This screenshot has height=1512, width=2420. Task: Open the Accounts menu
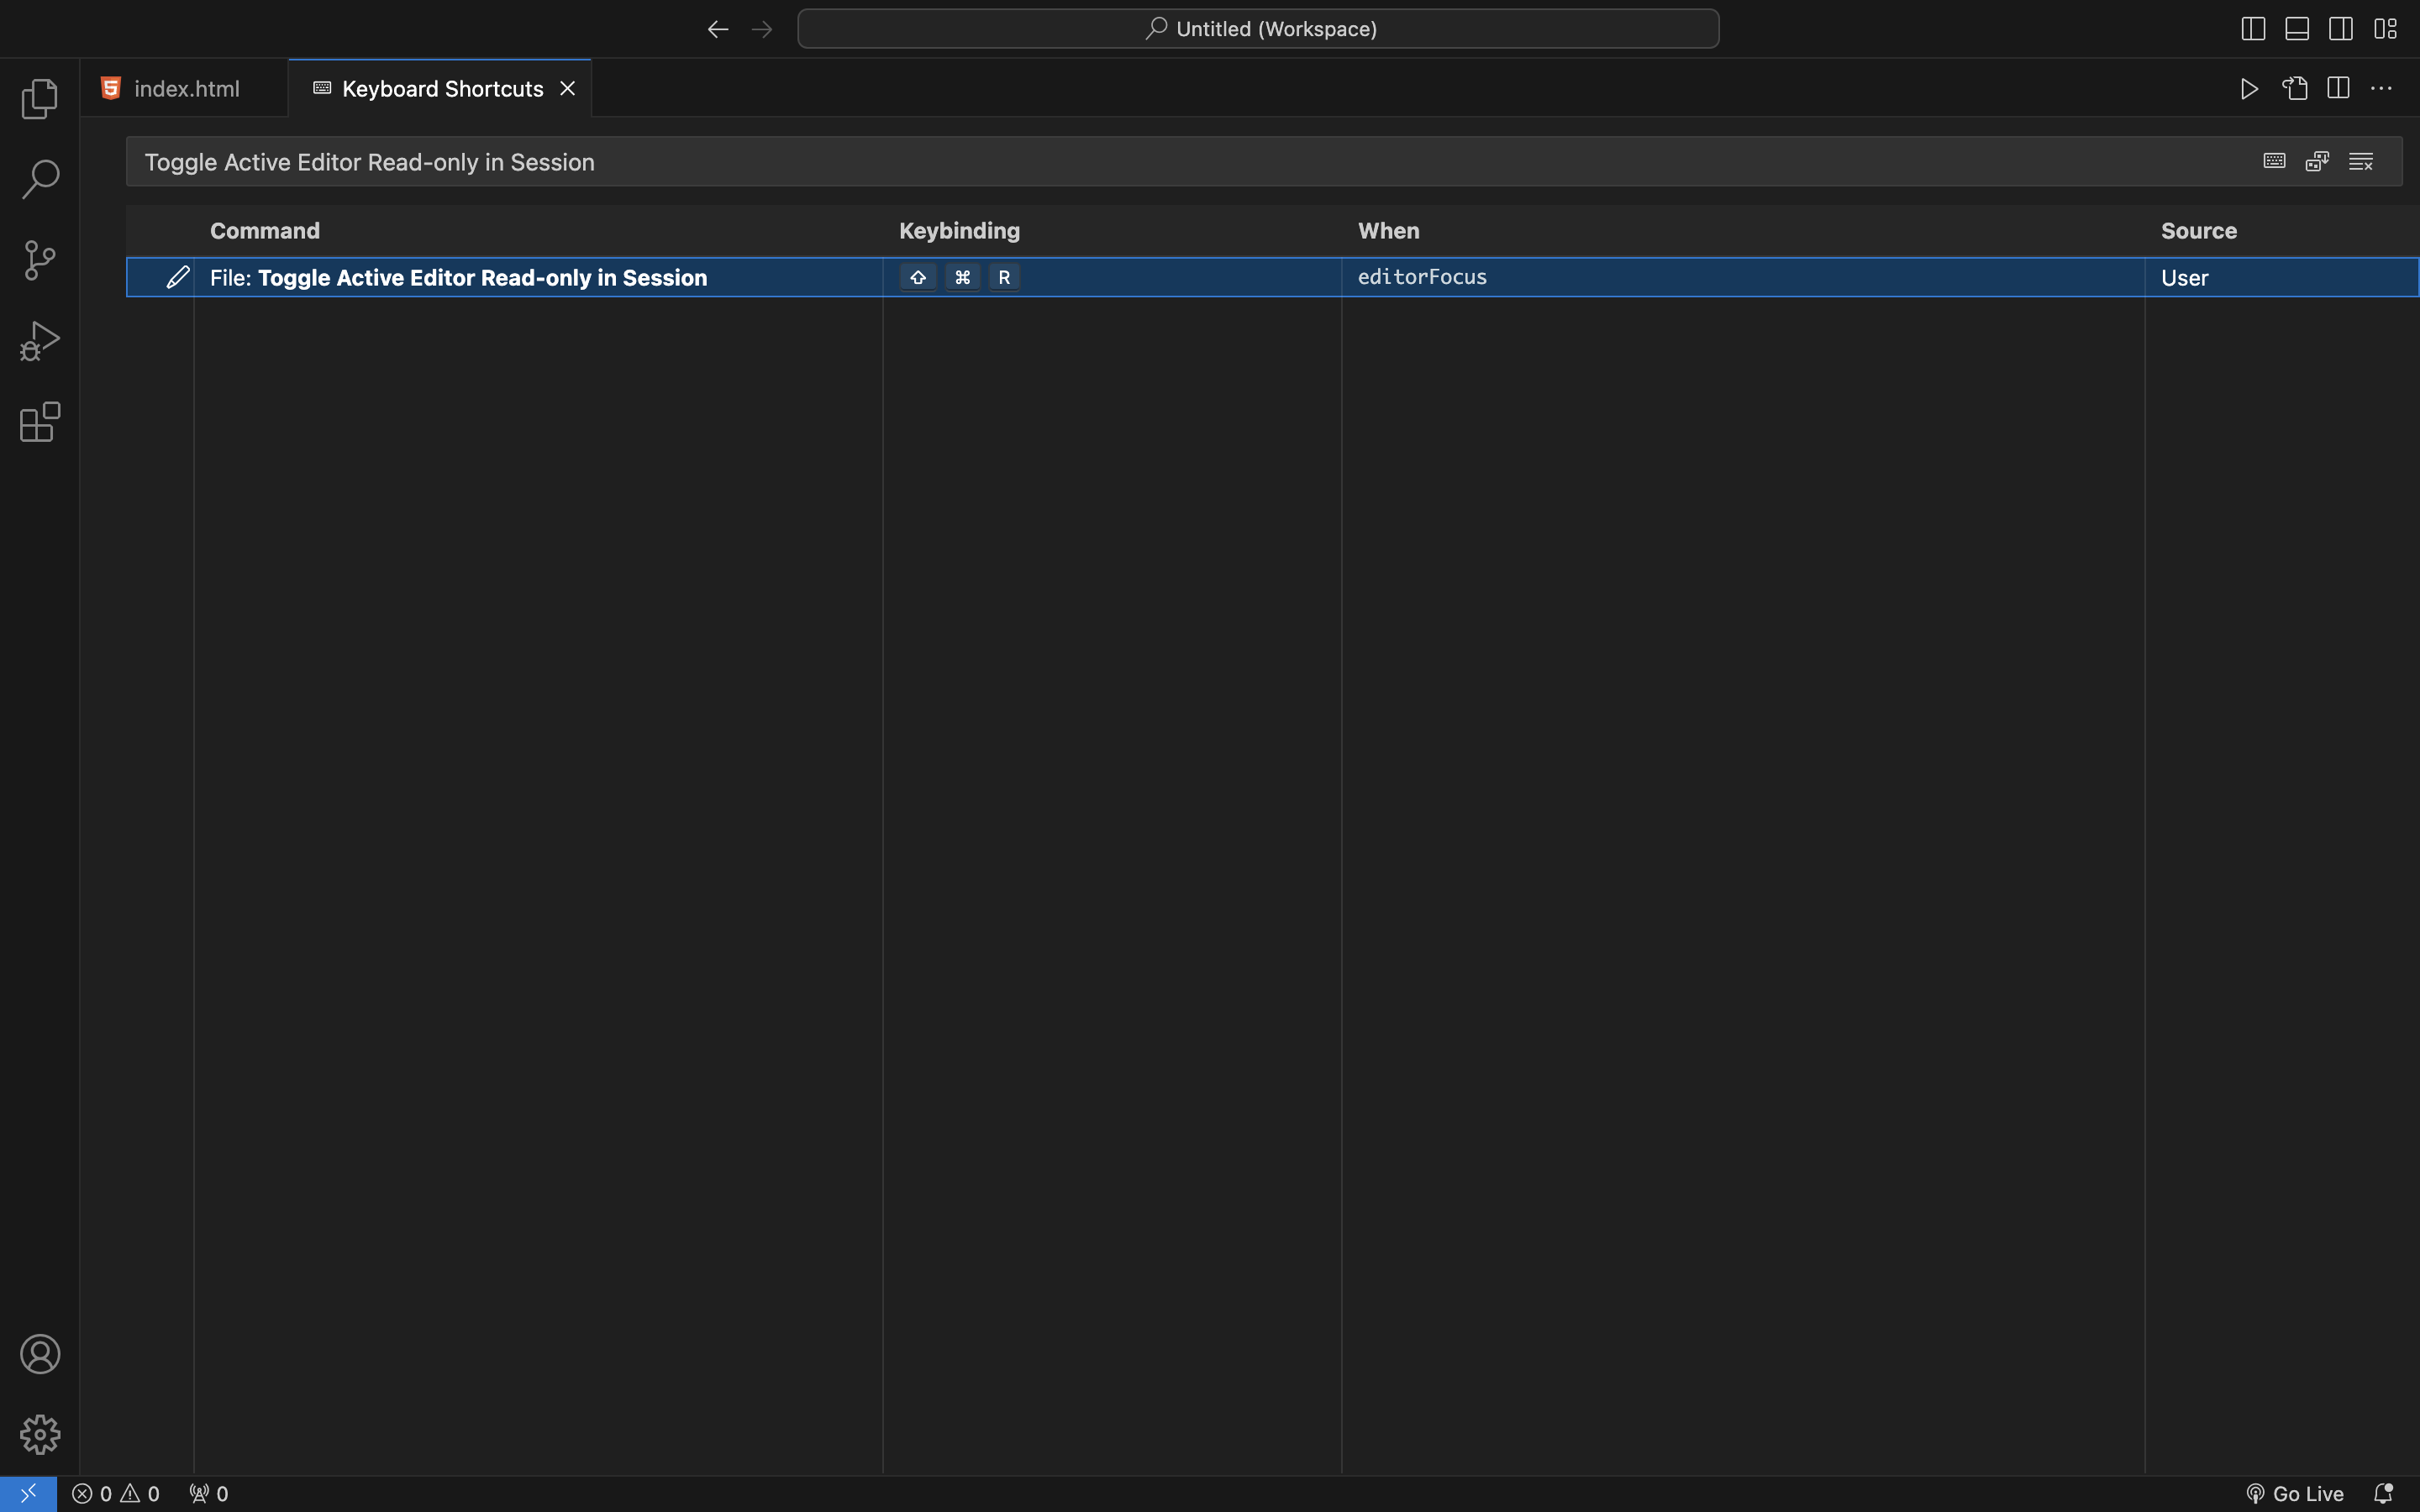(x=40, y=1354)
